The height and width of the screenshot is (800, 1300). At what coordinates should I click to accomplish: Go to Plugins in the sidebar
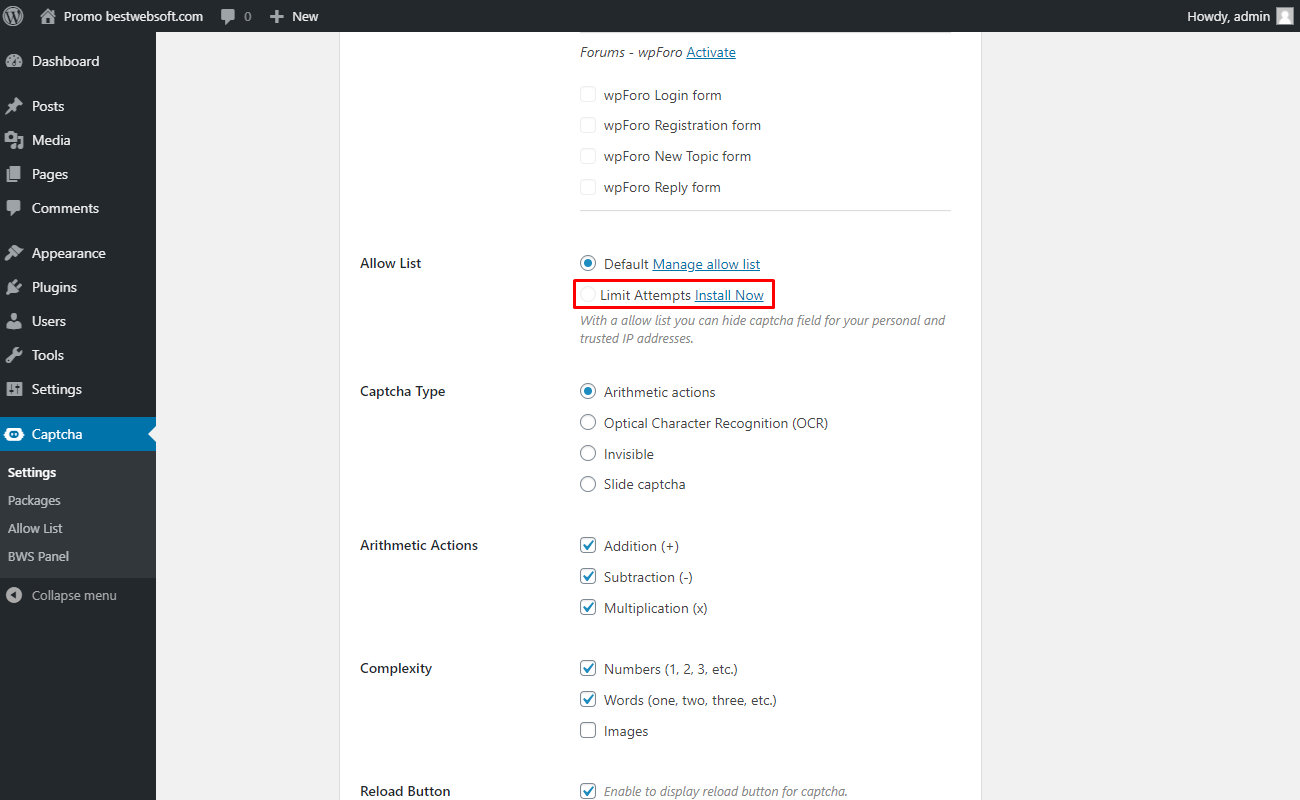coord(78,287)
